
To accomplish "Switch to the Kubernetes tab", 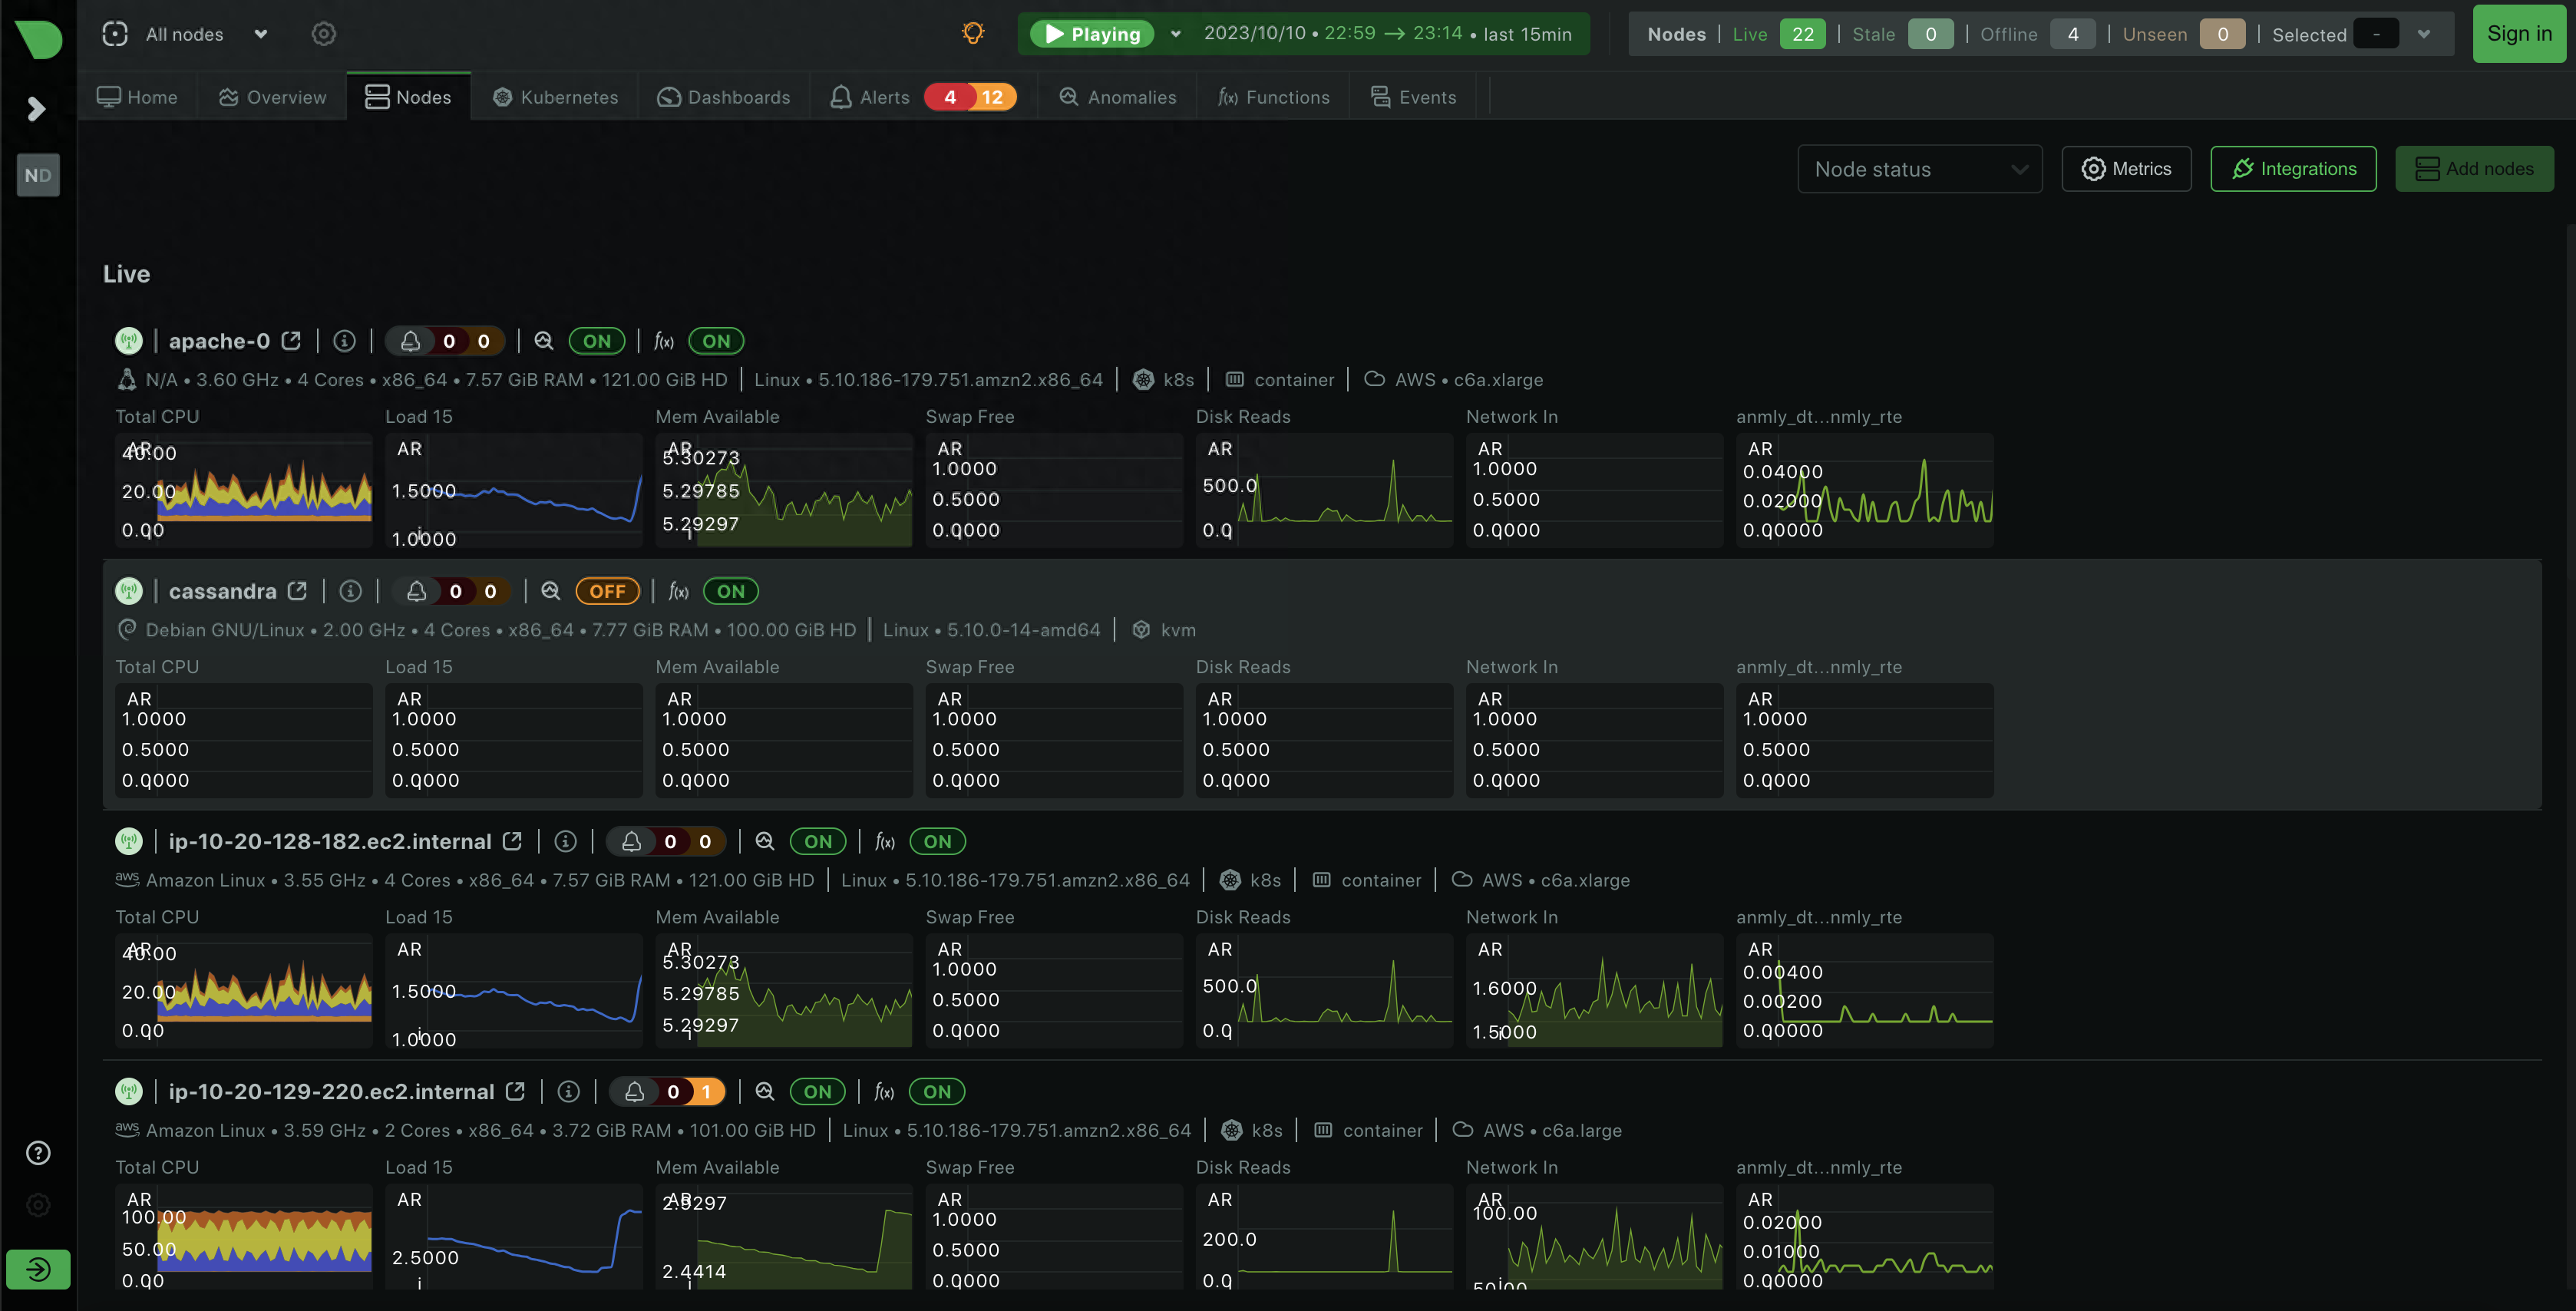I will [555, 97].
